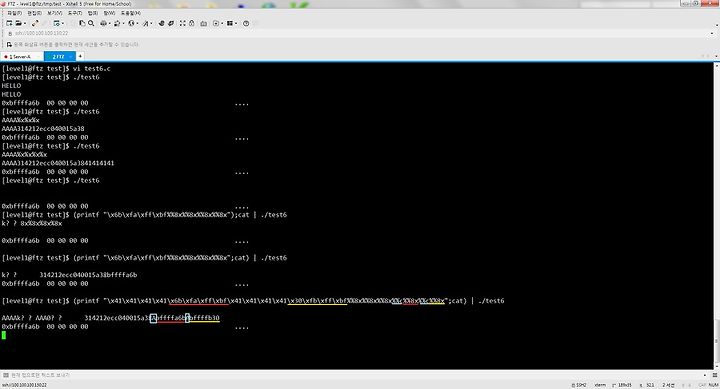Click the New Session toolbar icon
Image resolution: width=720 pixels, height=389 pixels.
click(x=9, y=23)
